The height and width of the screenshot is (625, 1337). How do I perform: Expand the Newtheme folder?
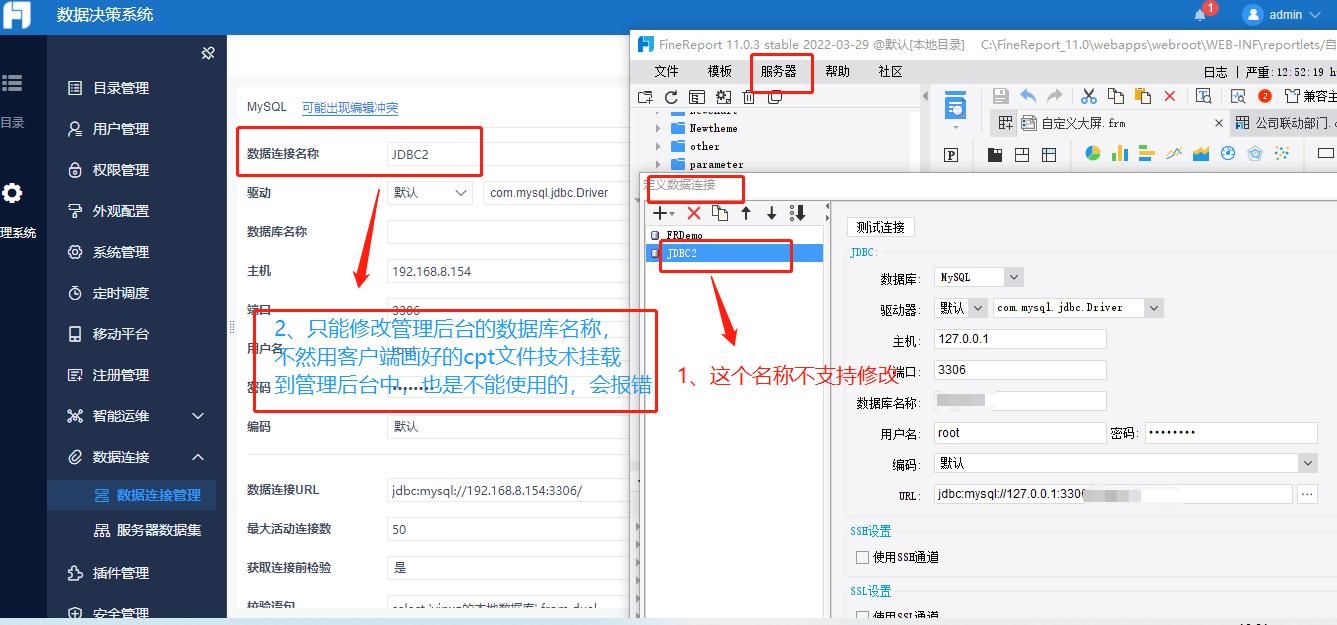coord(658,129)
